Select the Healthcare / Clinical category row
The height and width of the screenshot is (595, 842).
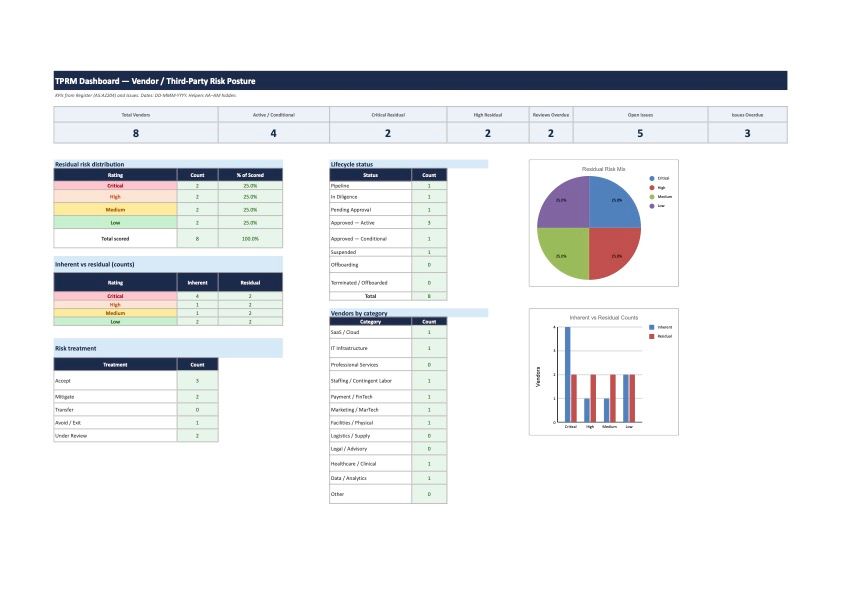click(x=388, y=463)
